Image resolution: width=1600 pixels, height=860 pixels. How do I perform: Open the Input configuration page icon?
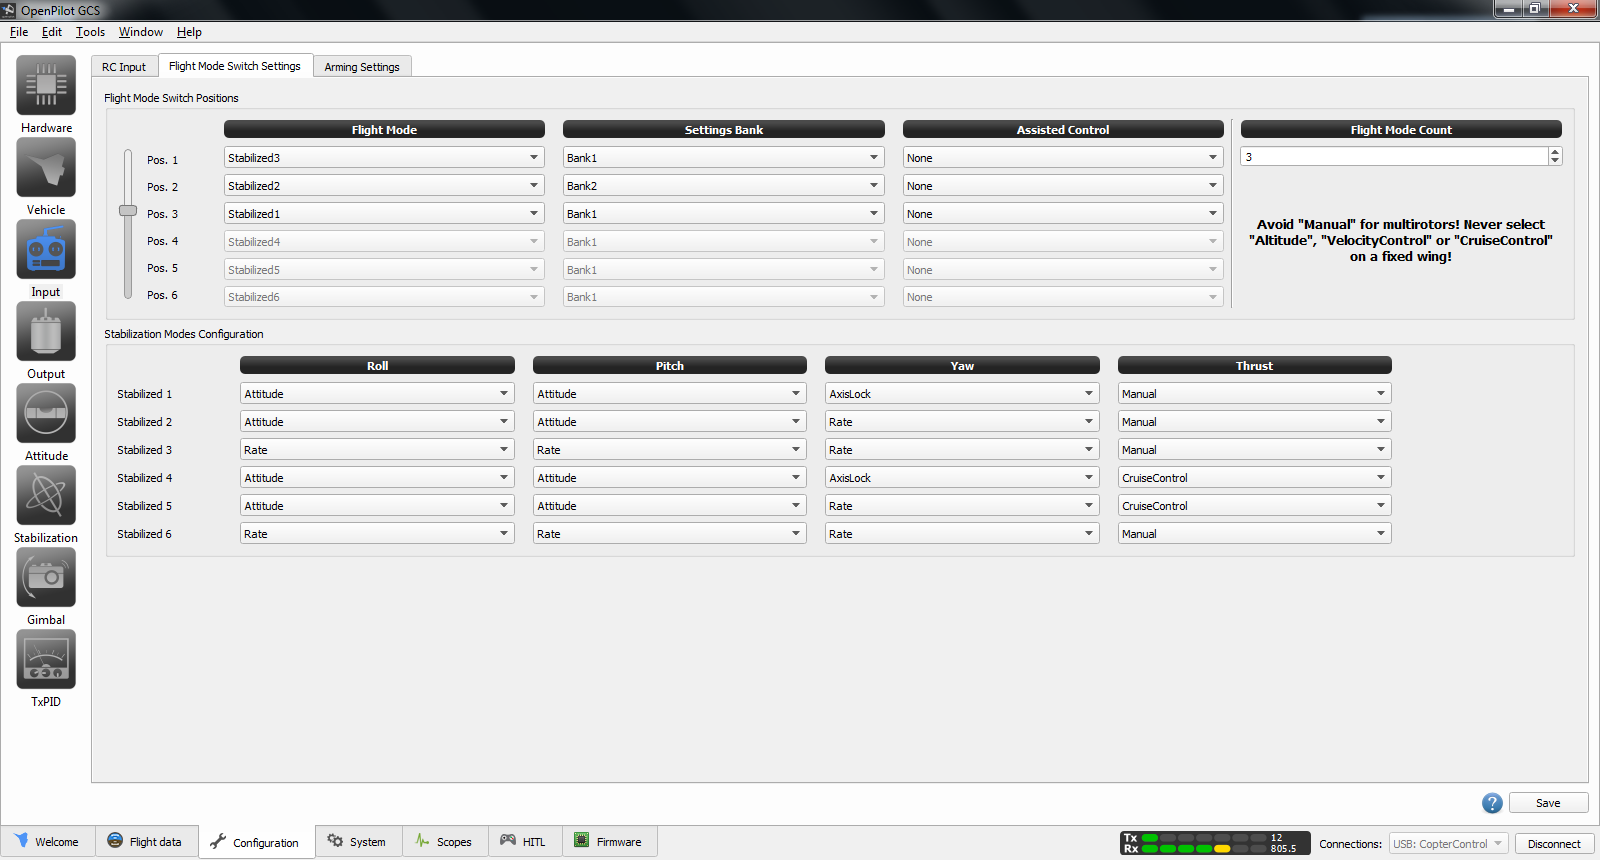[46, 250]
